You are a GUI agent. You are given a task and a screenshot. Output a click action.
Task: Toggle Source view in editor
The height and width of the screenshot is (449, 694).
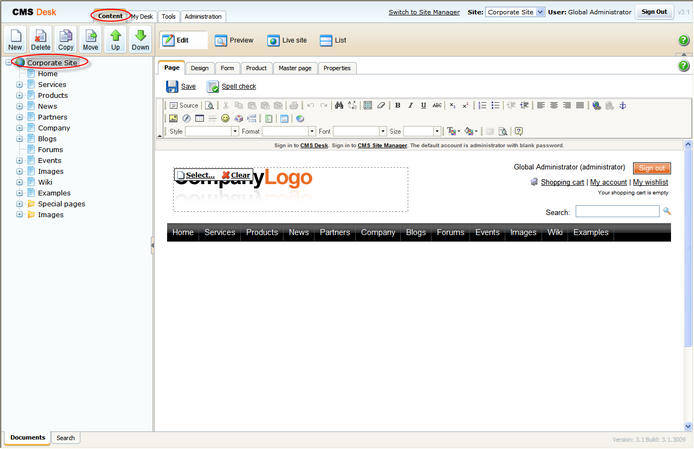coord(184,105)
